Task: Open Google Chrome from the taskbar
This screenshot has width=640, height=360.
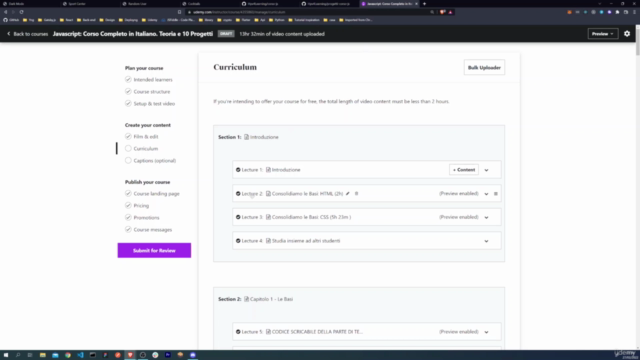Action: [x=68, y=355]
